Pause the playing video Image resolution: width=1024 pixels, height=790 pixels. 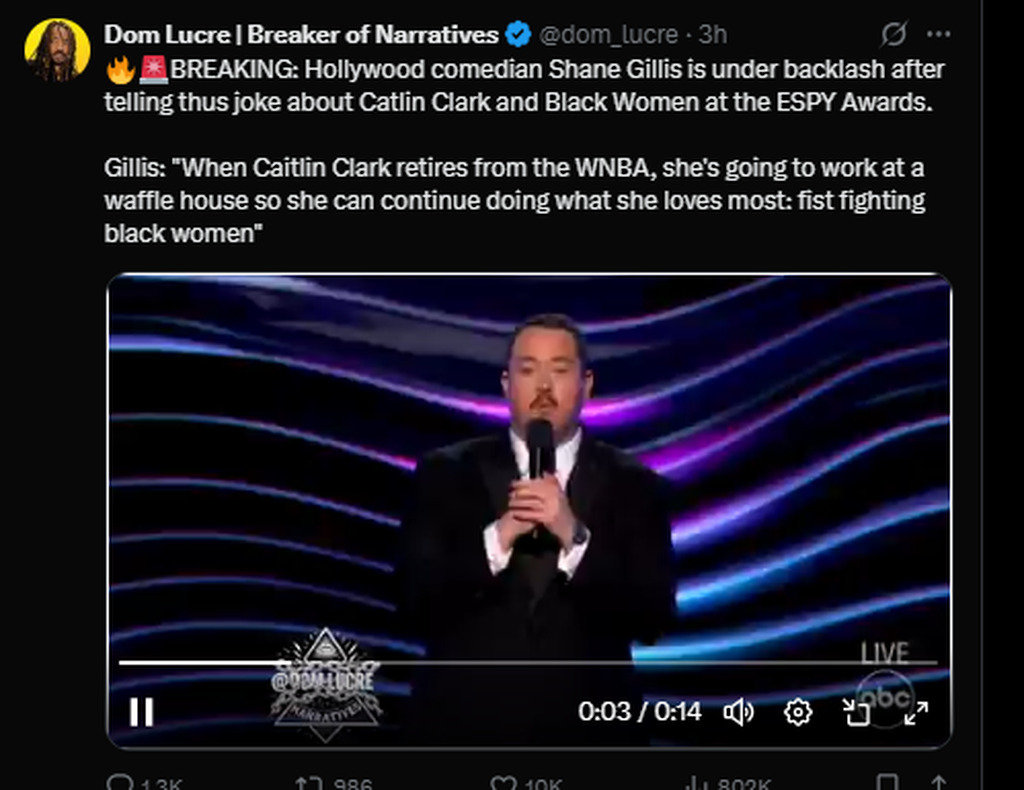pyautogui.click(x=141, y=712)
